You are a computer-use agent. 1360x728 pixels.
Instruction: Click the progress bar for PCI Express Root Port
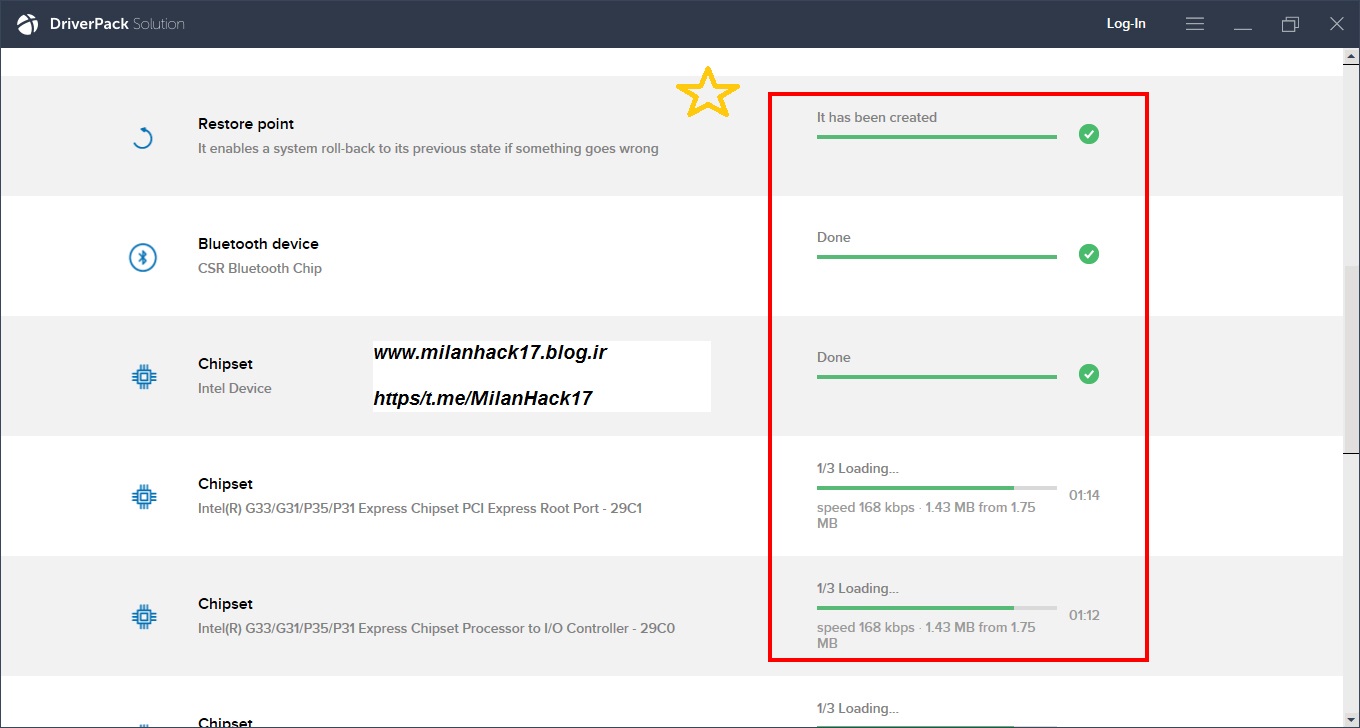[x=937, y=488]
